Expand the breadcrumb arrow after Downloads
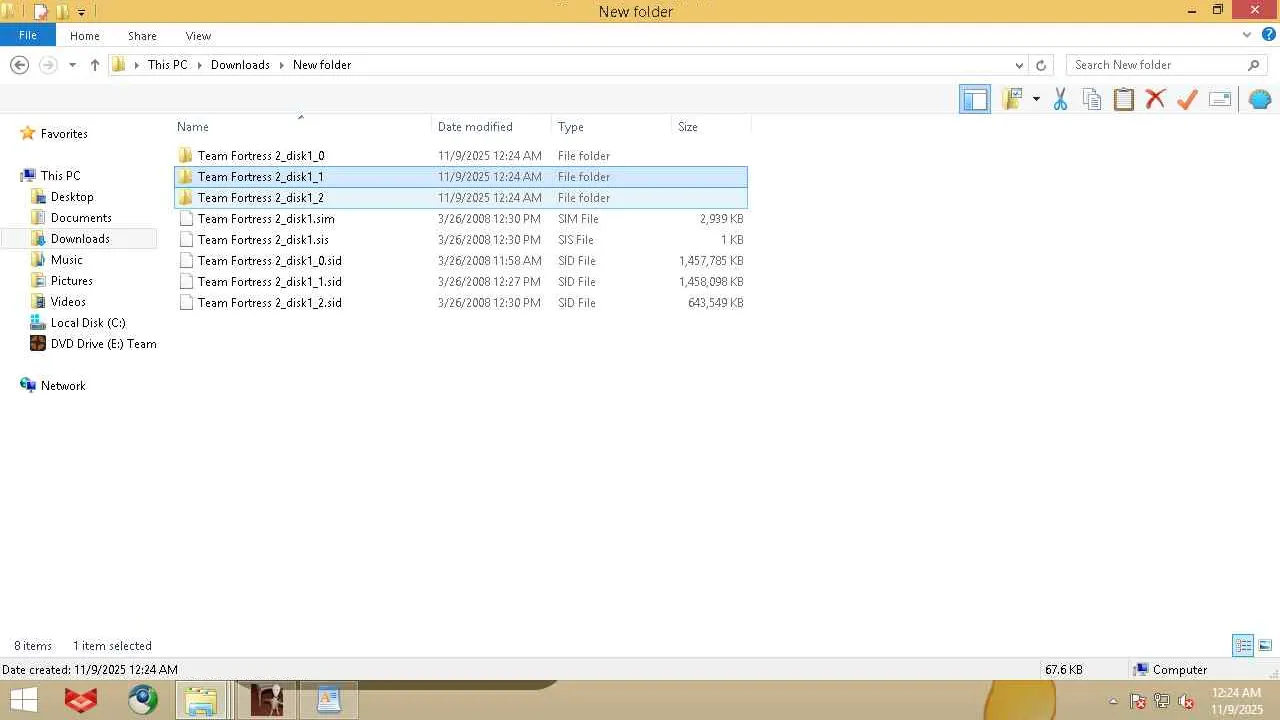The image size is (1280, 720). click(281, 65)
